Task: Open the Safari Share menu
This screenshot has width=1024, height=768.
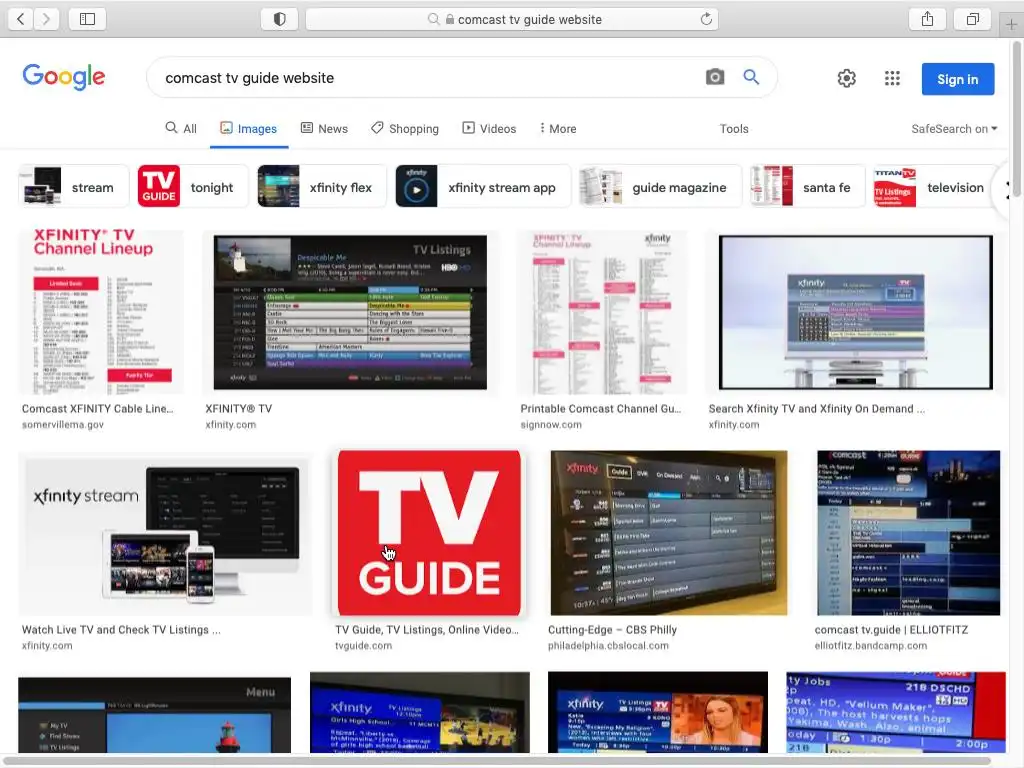Action: coord(927,19)
